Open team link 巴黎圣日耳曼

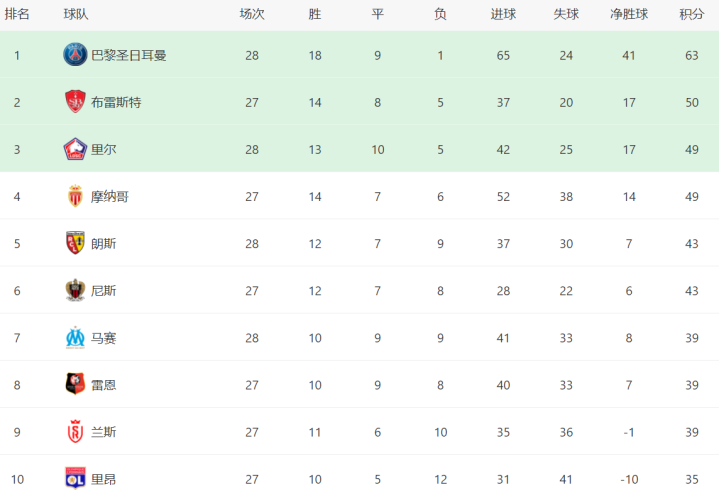click(x=128, y=55)
